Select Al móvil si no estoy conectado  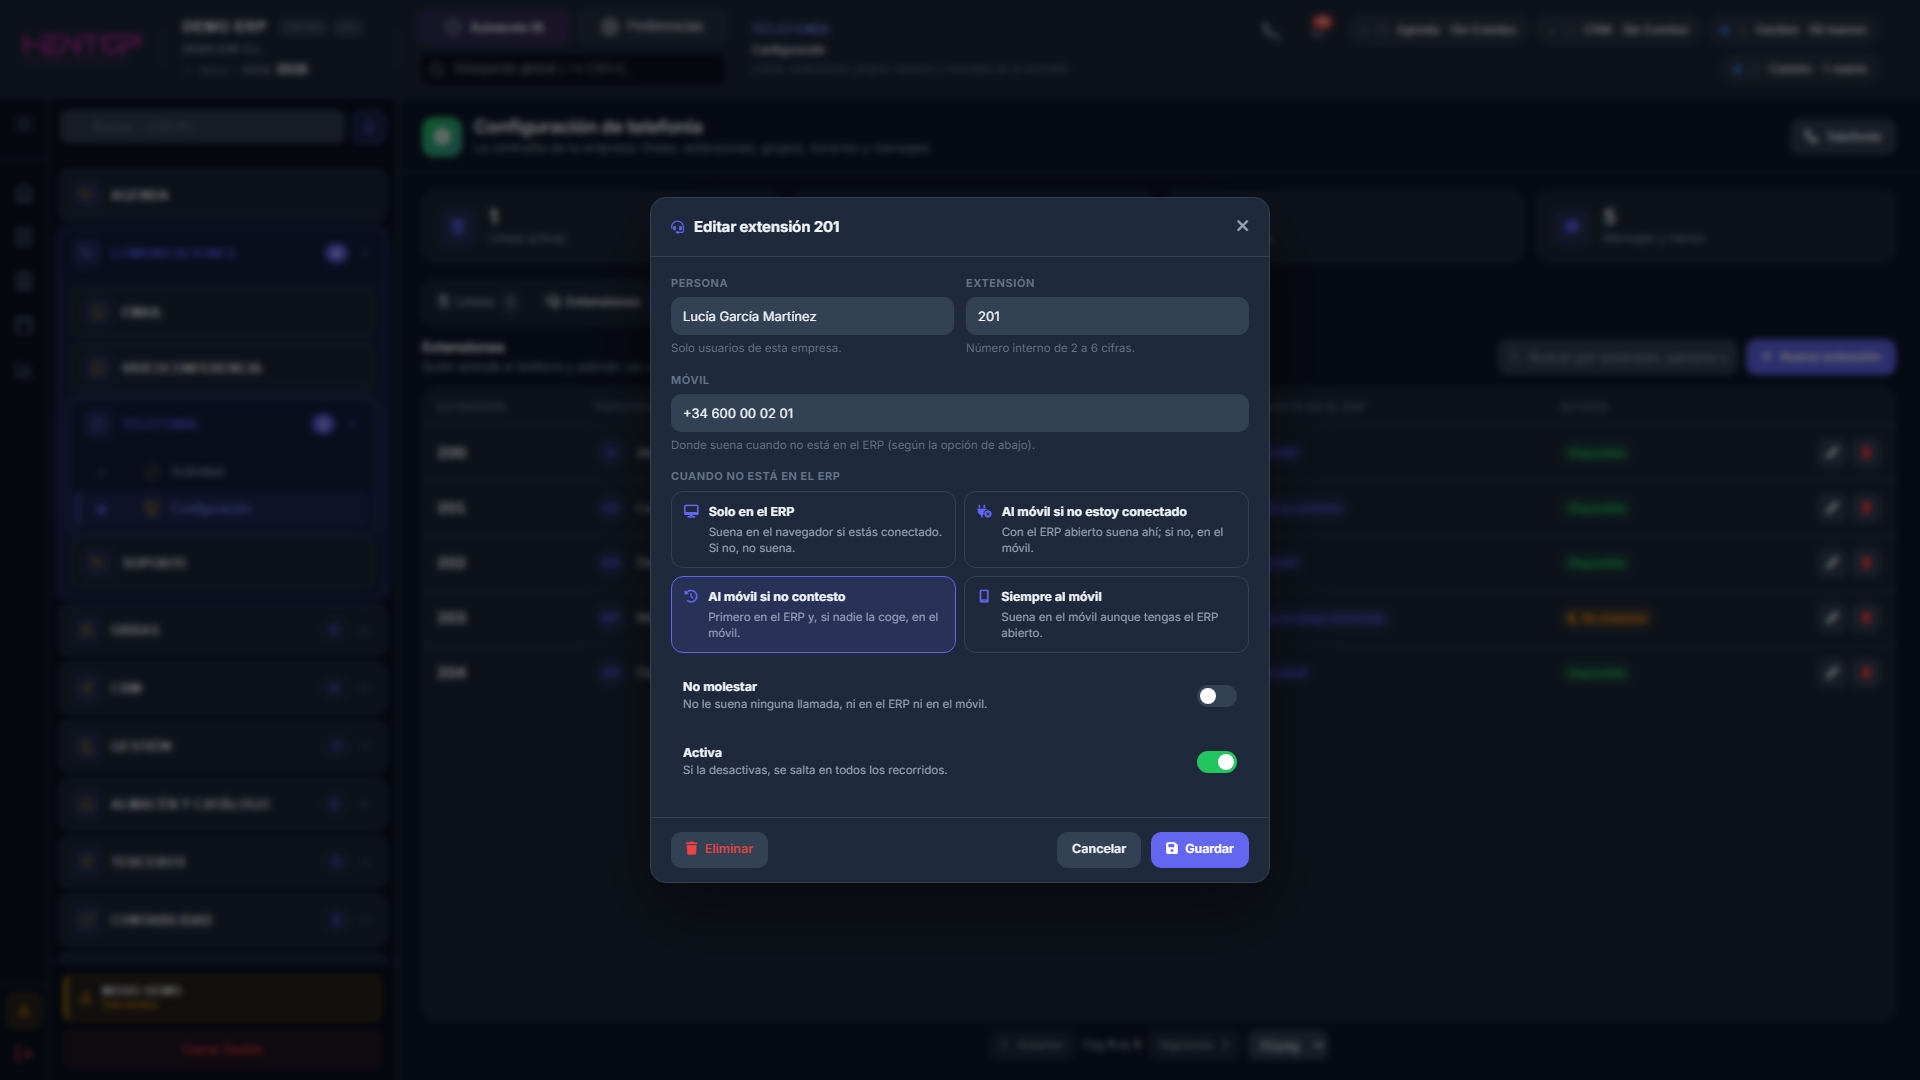coord(1106,529)
